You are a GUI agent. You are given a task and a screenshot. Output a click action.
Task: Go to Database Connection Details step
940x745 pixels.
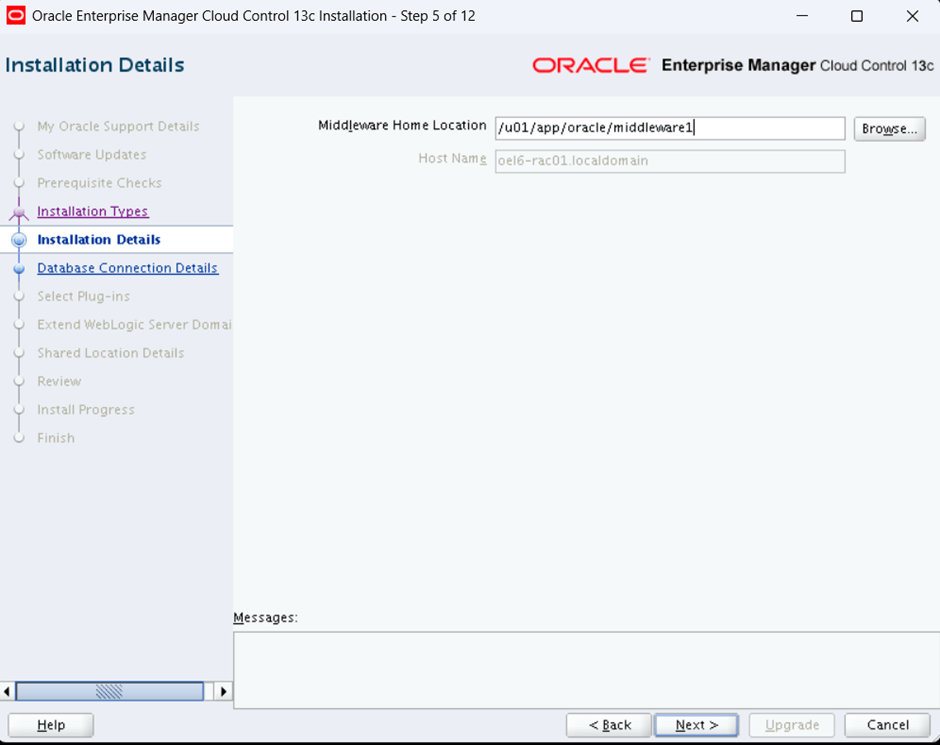[x=127, y=268]
